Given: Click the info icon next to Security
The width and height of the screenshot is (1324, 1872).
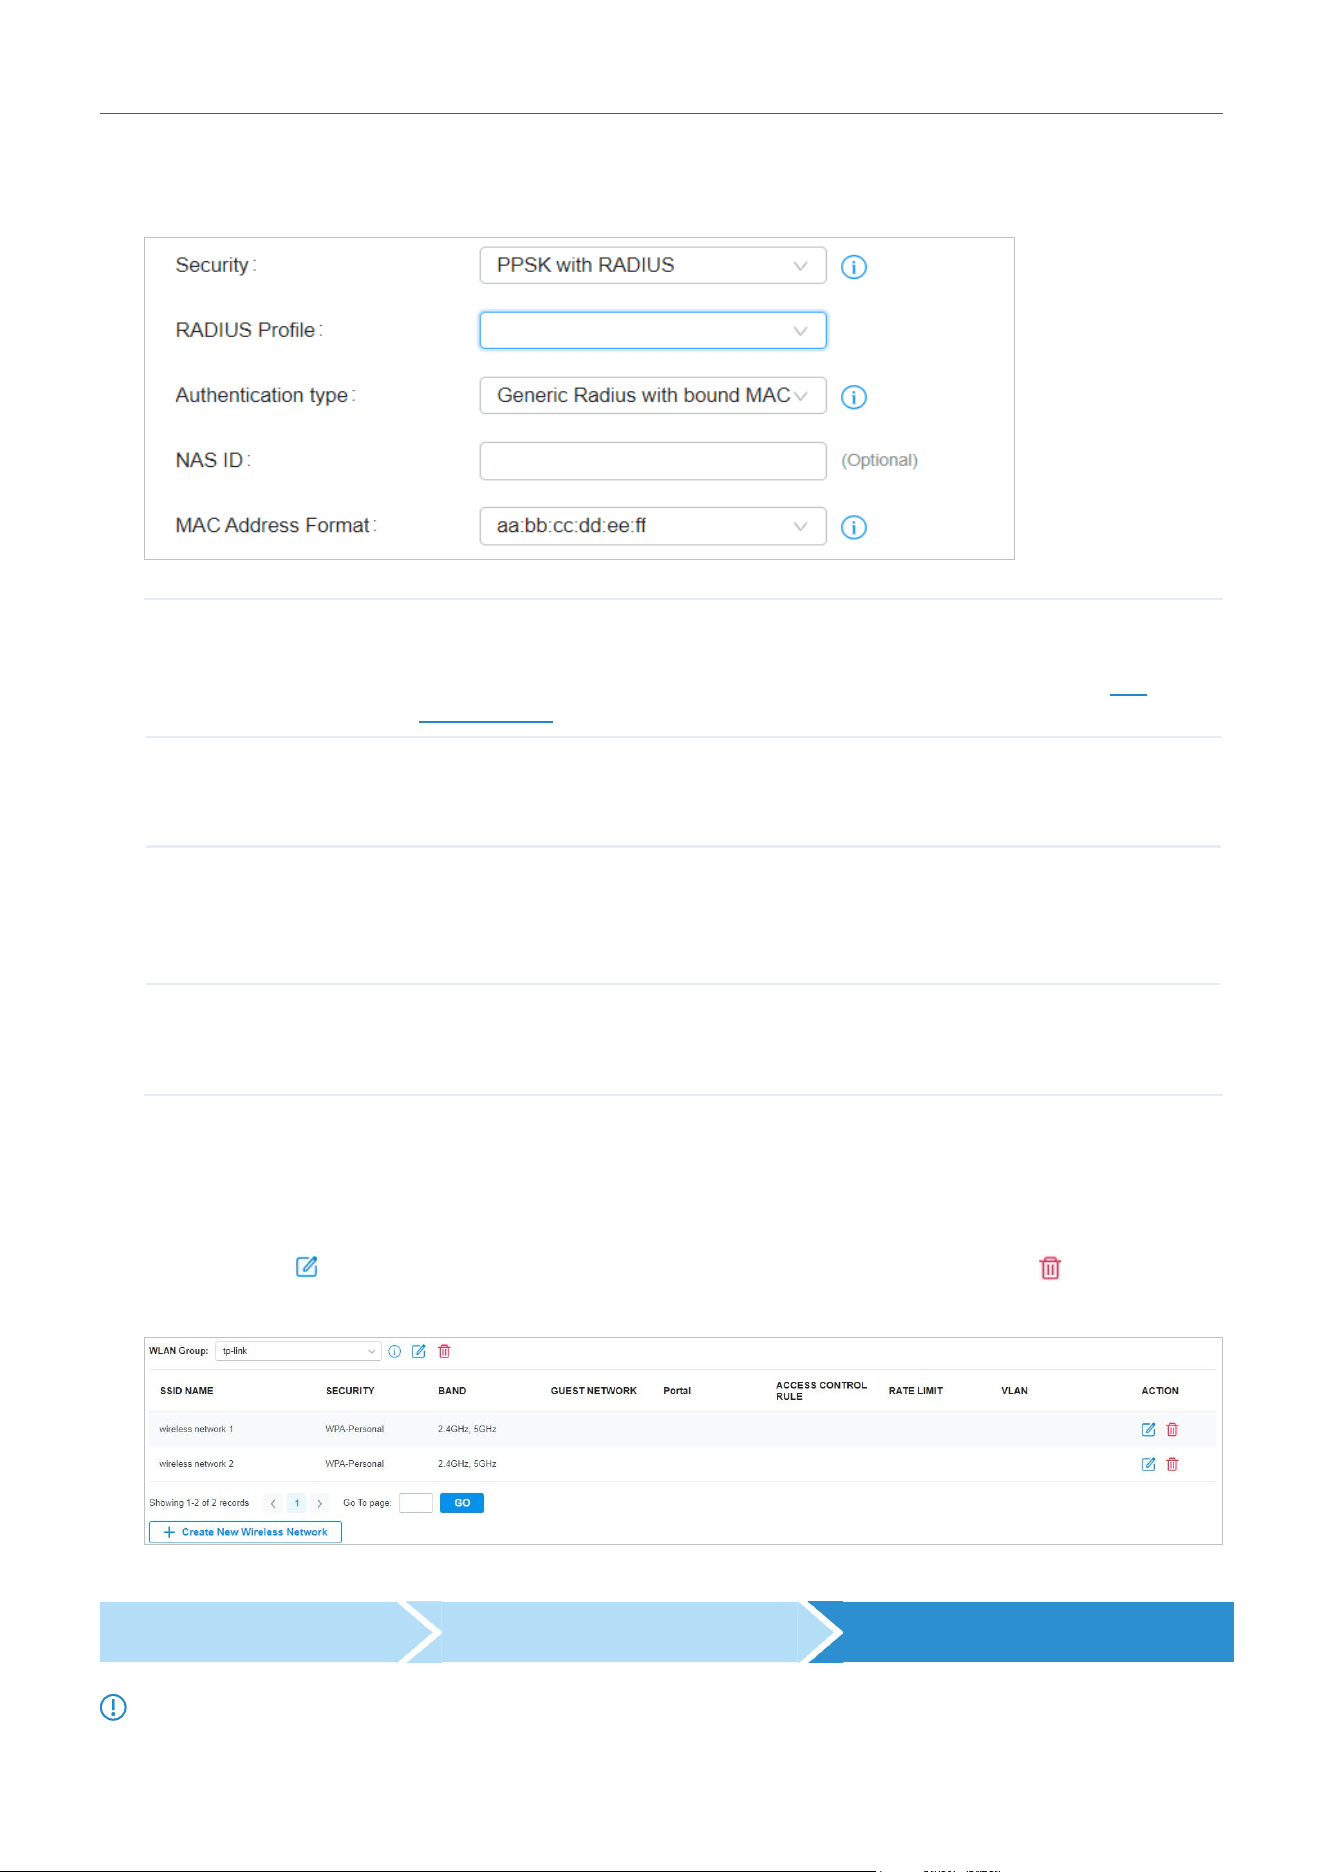Looking at the screenshot, I should click(853, 267).
